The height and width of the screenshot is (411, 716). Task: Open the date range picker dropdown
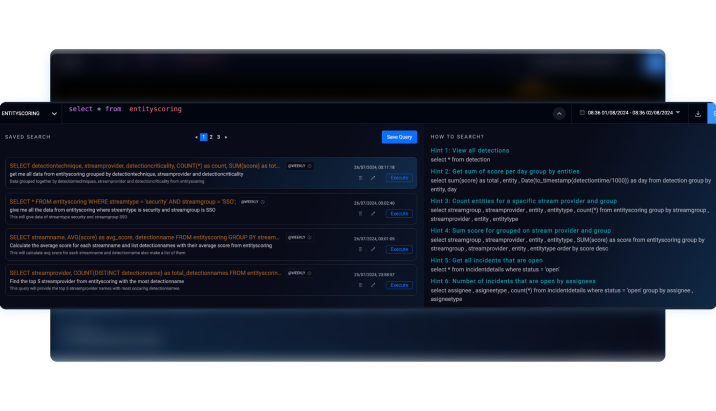pyautogui.click(x=677, y=113)
